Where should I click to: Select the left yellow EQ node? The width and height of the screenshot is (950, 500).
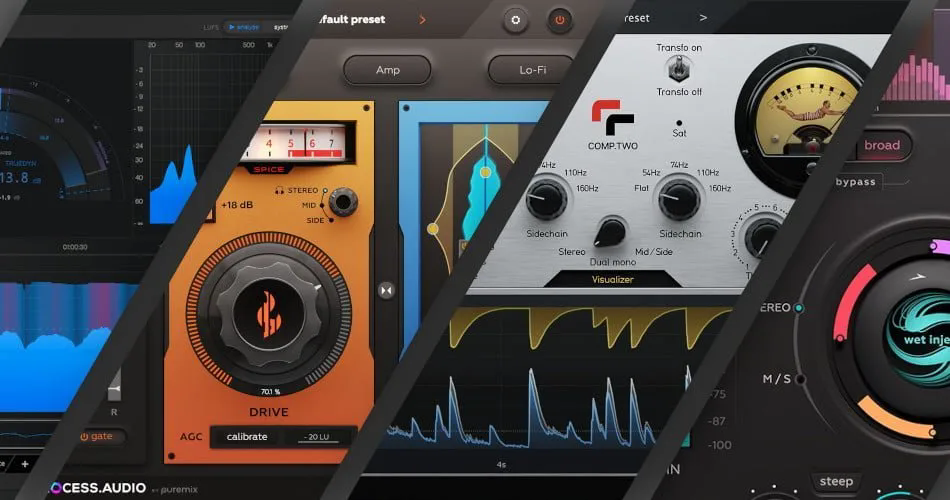pyautogui.click(x=433, y=229)
